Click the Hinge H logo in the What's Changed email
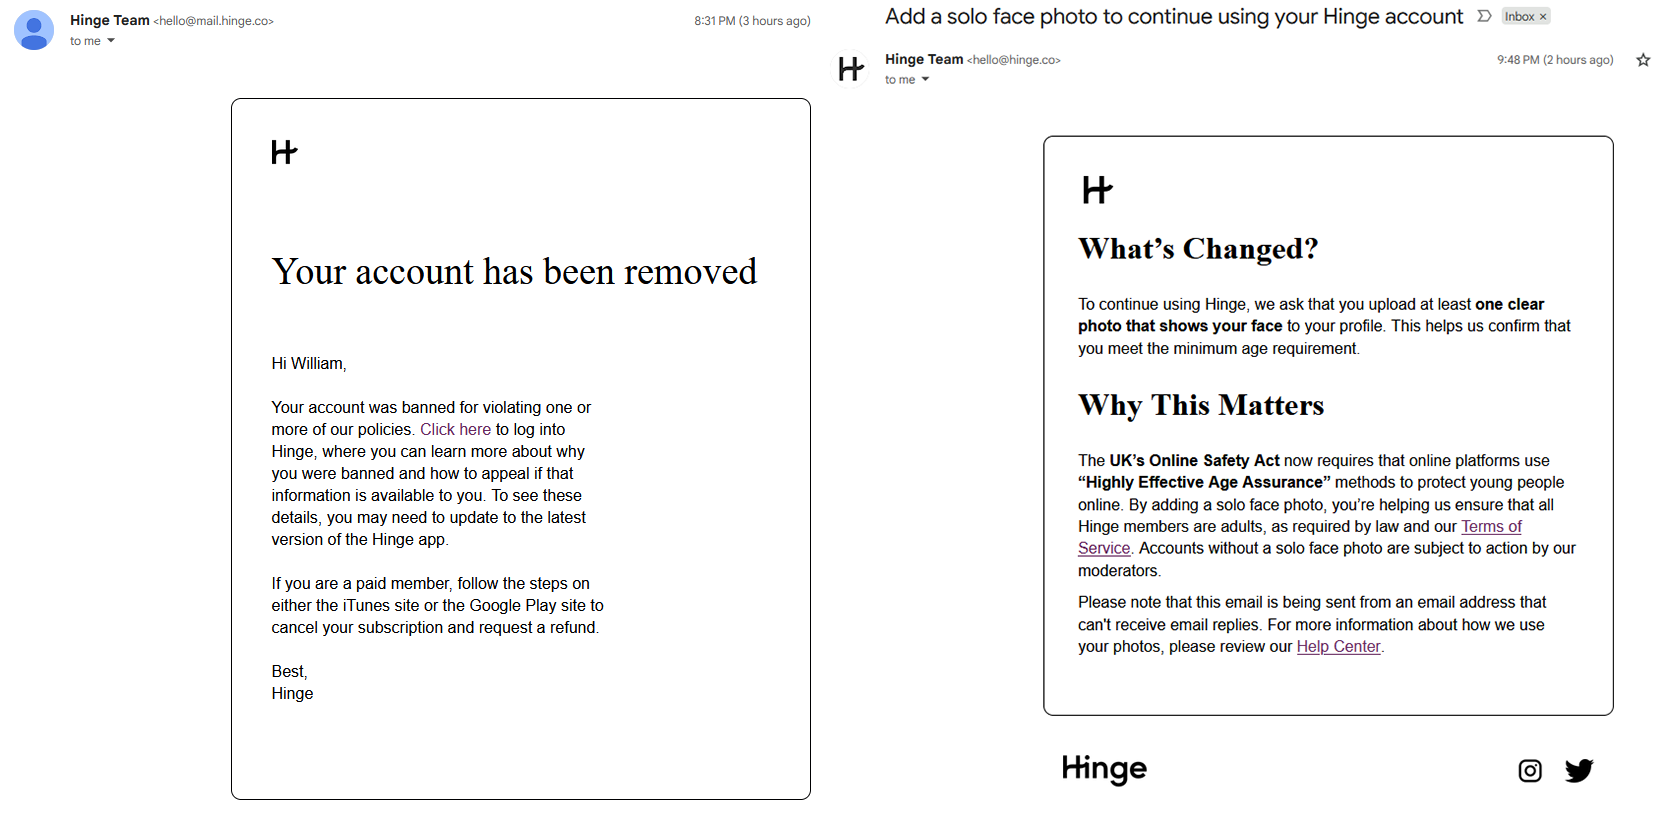This screenshot has height=816, width=1656. pos(1097,190)
